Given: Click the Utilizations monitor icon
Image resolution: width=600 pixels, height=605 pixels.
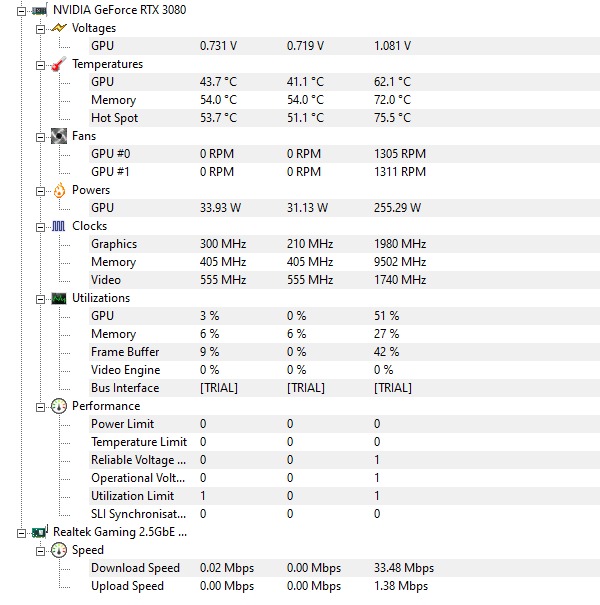Looking at the screenshot, I should (59, 298).
